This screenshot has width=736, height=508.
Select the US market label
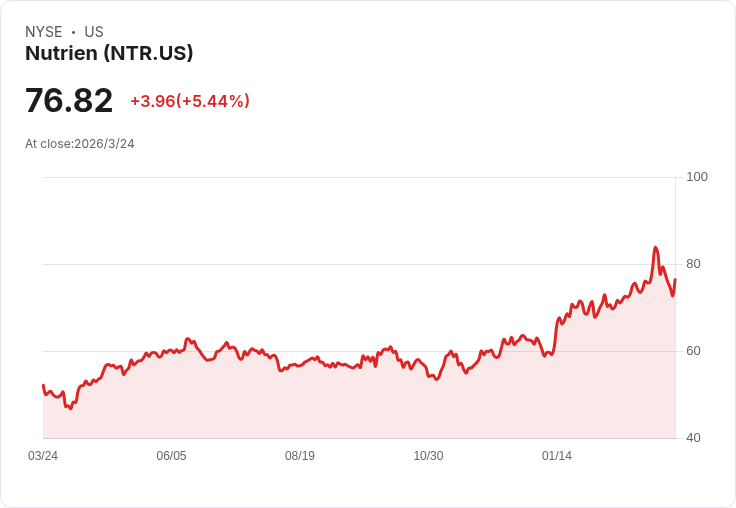tap(94, 32)
